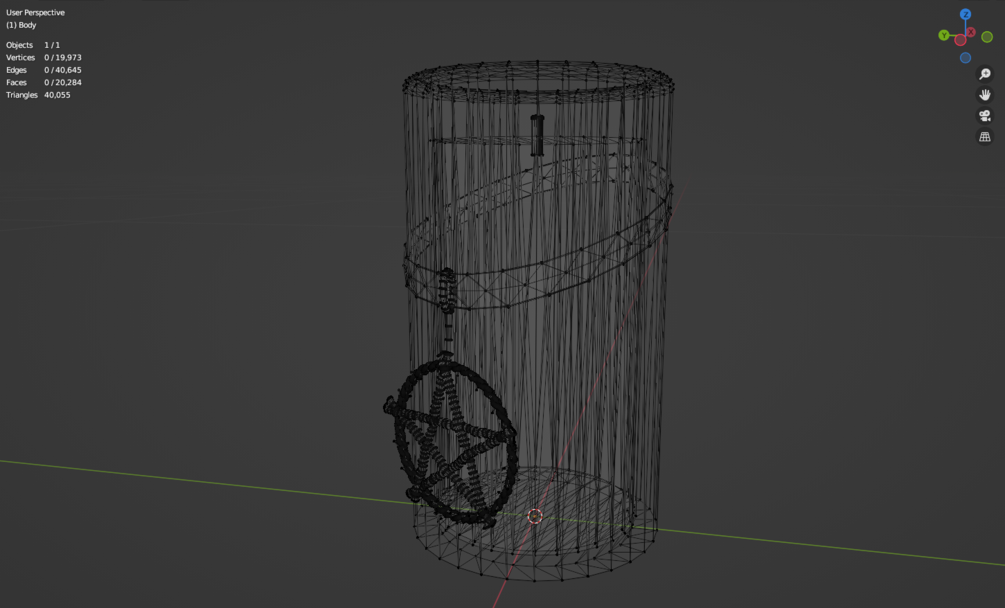Click the 'Vertices' statistics label

[x=21, y=58]
